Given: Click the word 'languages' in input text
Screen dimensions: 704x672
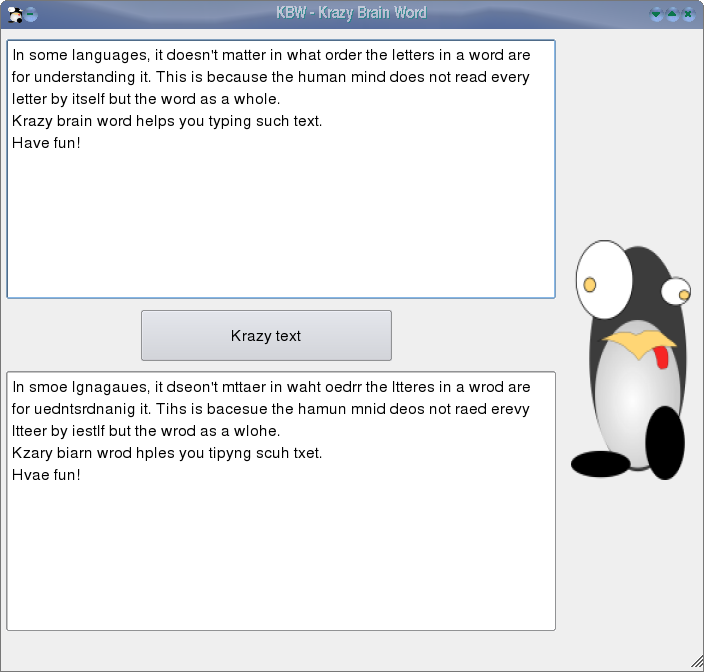Looking at the screenshot, I should point(110,56).
